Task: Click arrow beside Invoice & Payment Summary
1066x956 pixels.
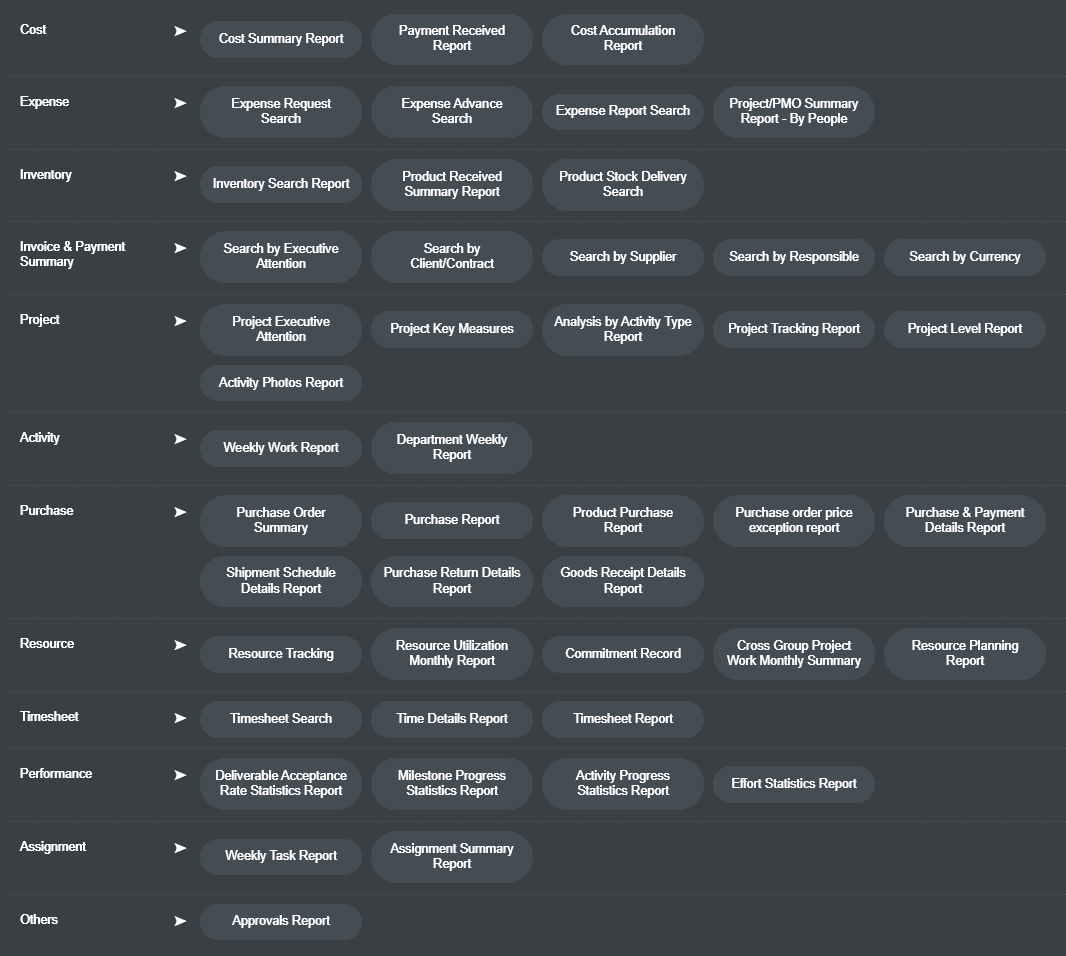Action: tap(180, 248)
